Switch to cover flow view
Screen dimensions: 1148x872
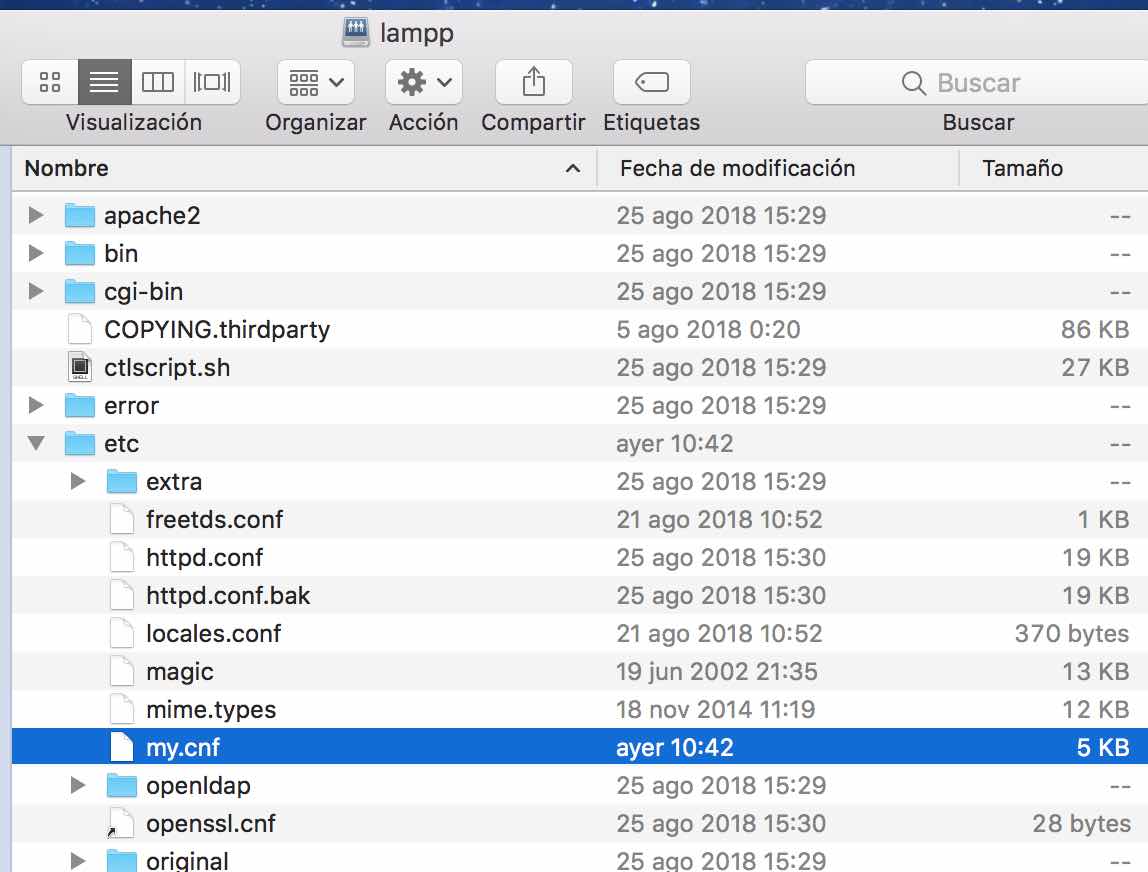212,83
